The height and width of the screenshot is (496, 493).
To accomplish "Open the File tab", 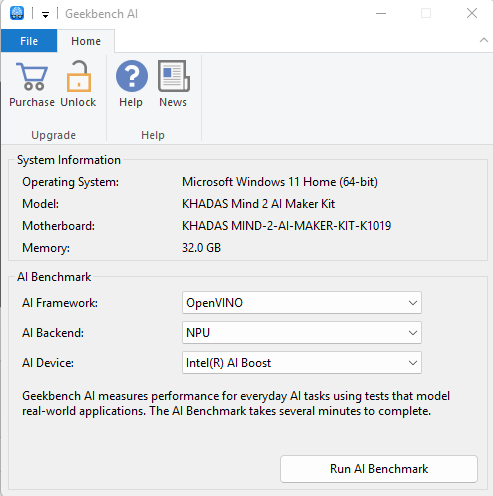I will tap(29, 41).
